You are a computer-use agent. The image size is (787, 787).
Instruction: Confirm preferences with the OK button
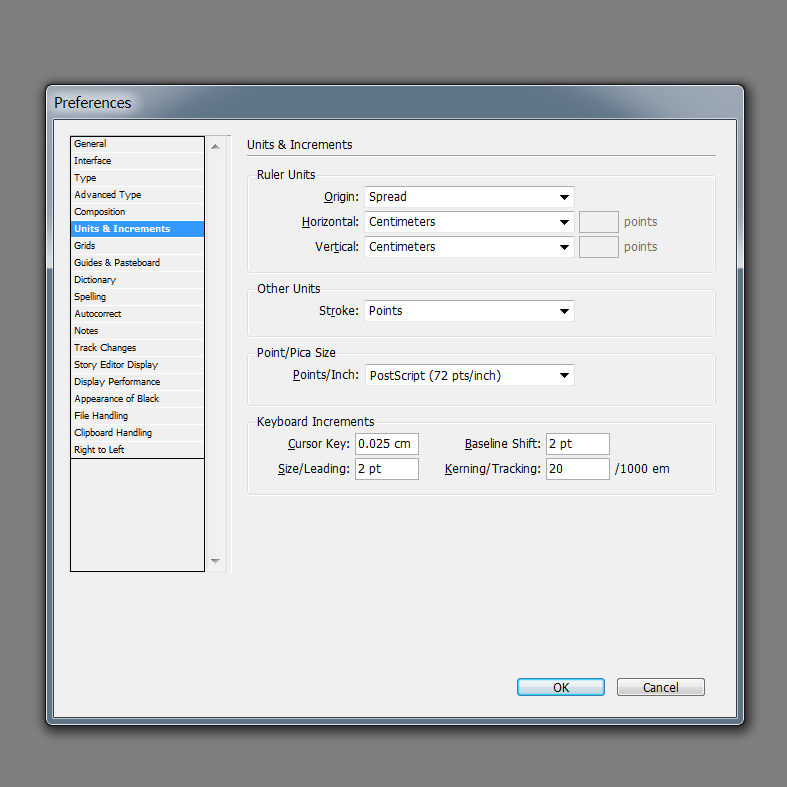pyautogui.click(x=561, y=687)
